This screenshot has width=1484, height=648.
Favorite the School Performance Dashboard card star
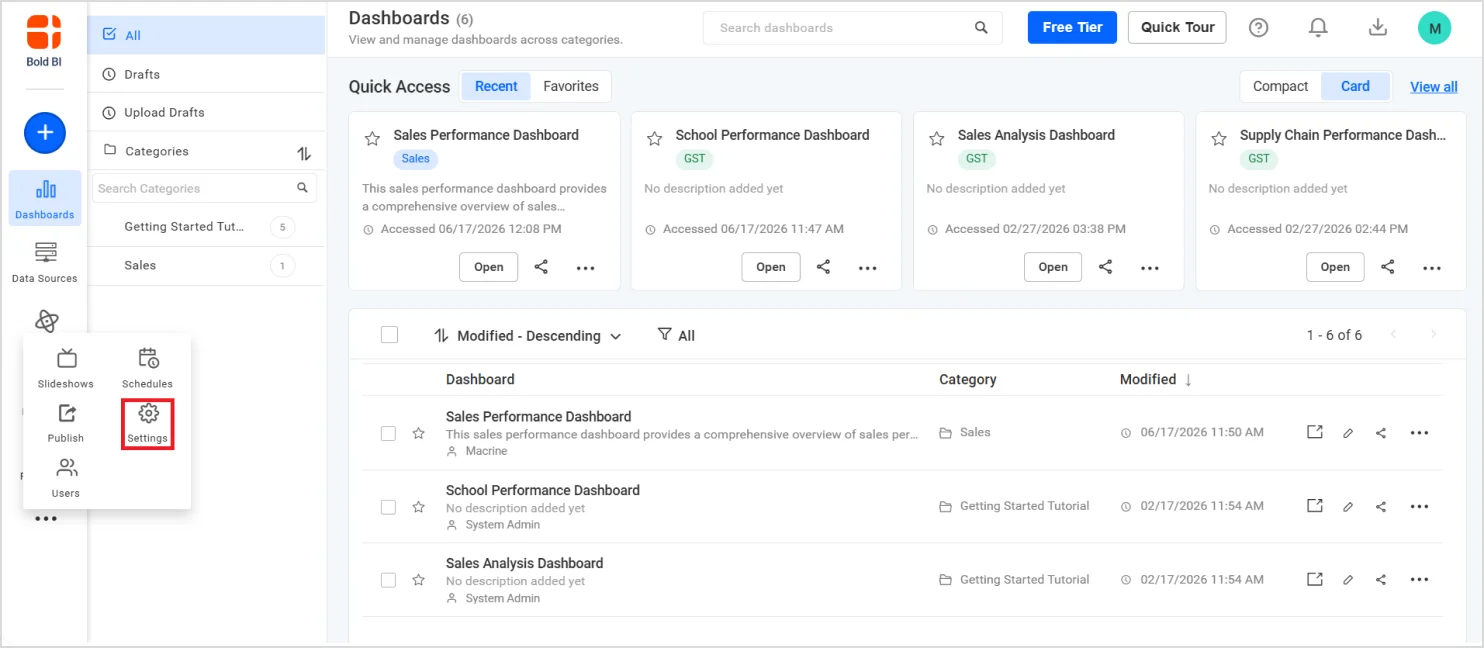(x=654, y=139)
